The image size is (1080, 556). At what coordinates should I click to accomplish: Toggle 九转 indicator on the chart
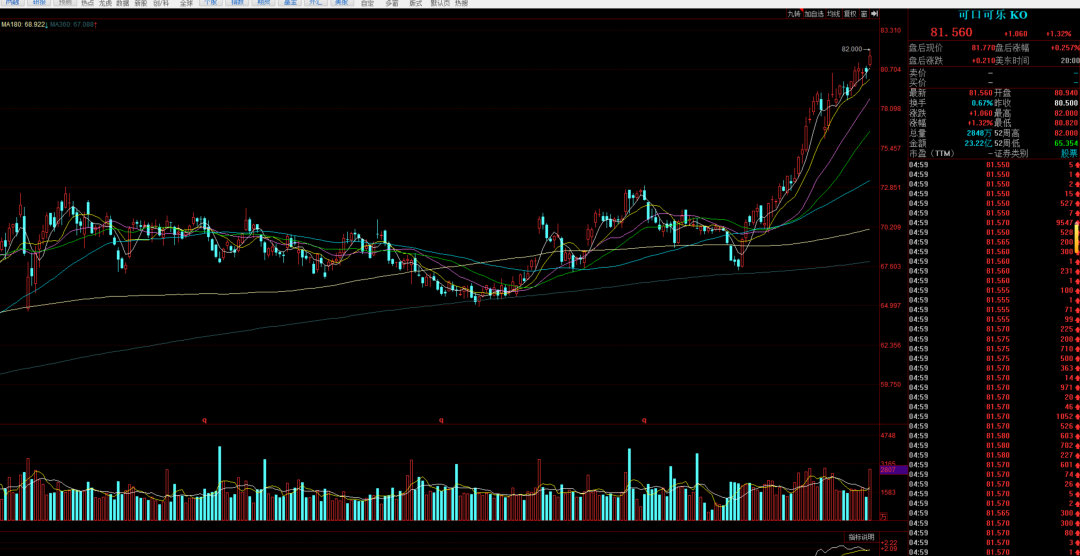click(x=795, y=14)
